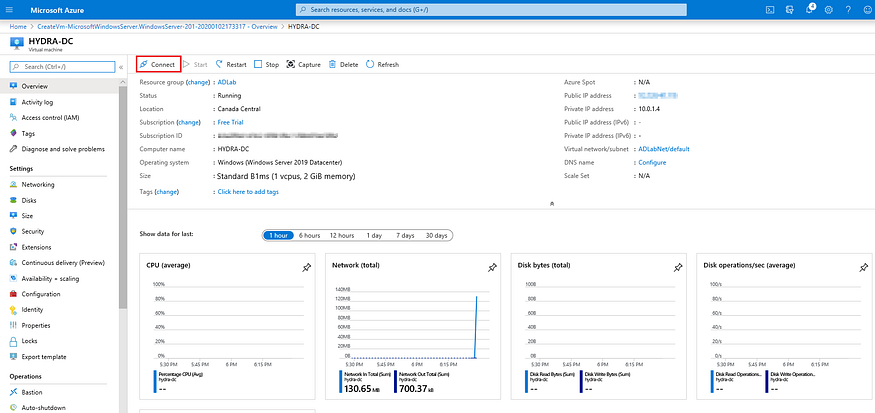875x413 pixels.
Task: Restart the virtual machine
Action: click(x=229, y=64)
